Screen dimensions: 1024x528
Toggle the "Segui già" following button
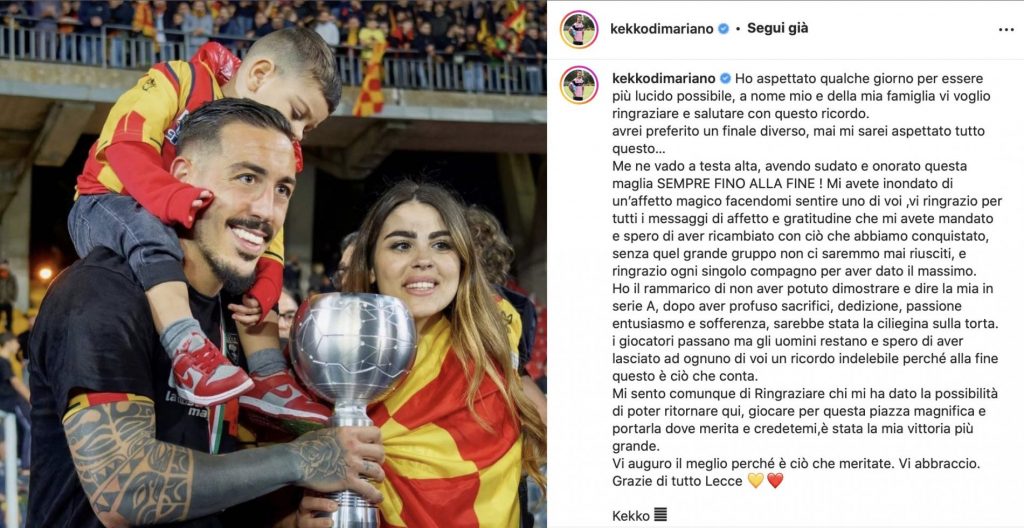point(777,29)
